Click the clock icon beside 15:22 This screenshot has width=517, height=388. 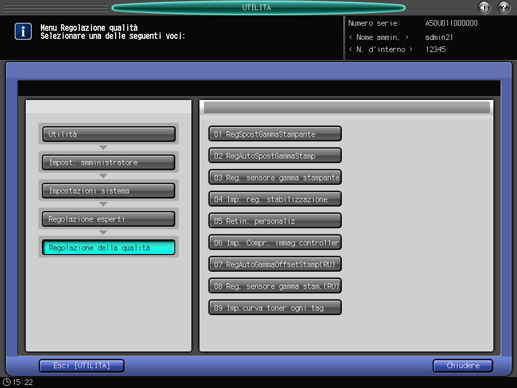(6, 382)
